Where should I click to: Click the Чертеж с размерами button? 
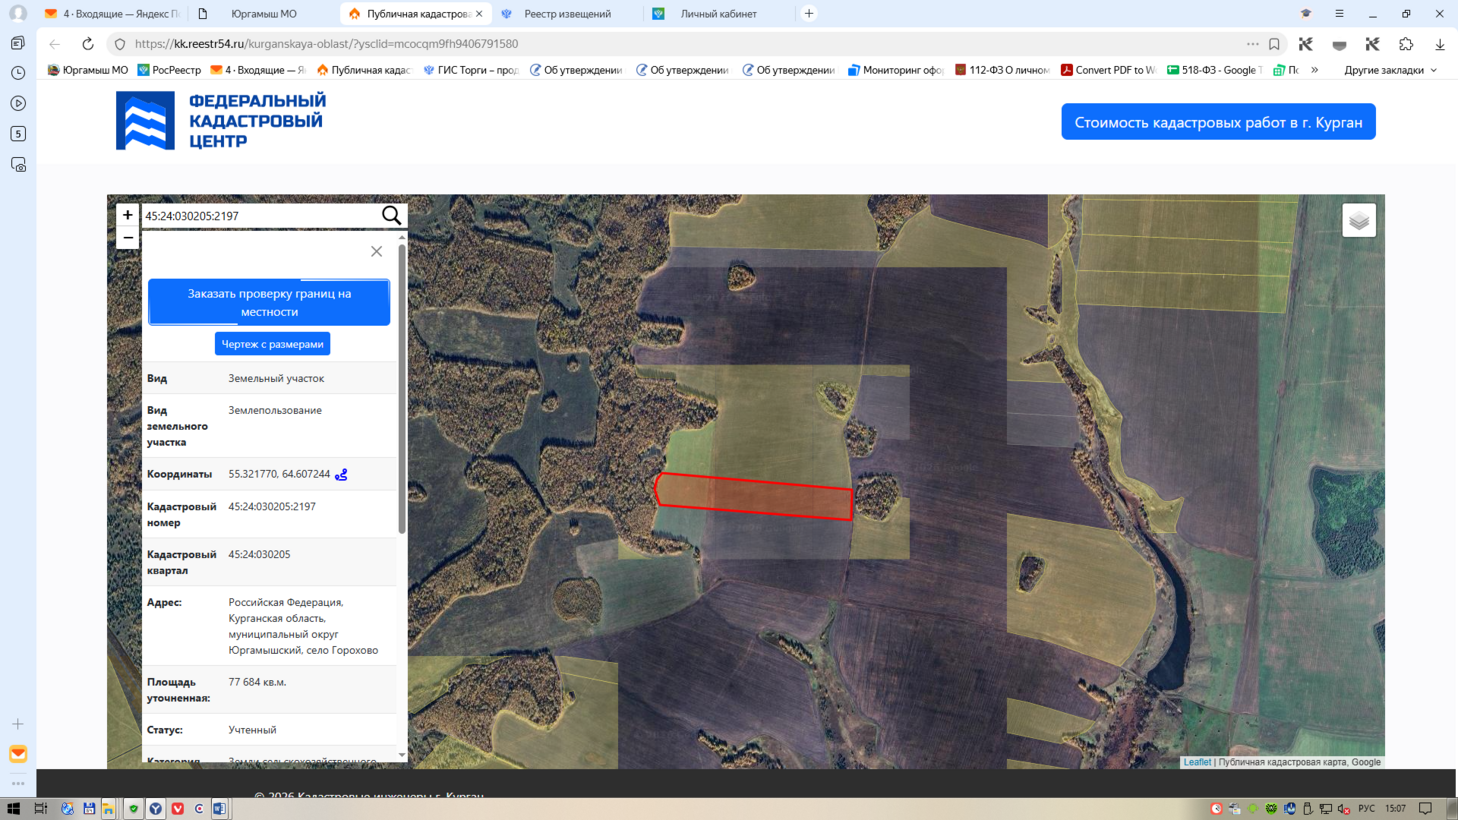(272, 344)
